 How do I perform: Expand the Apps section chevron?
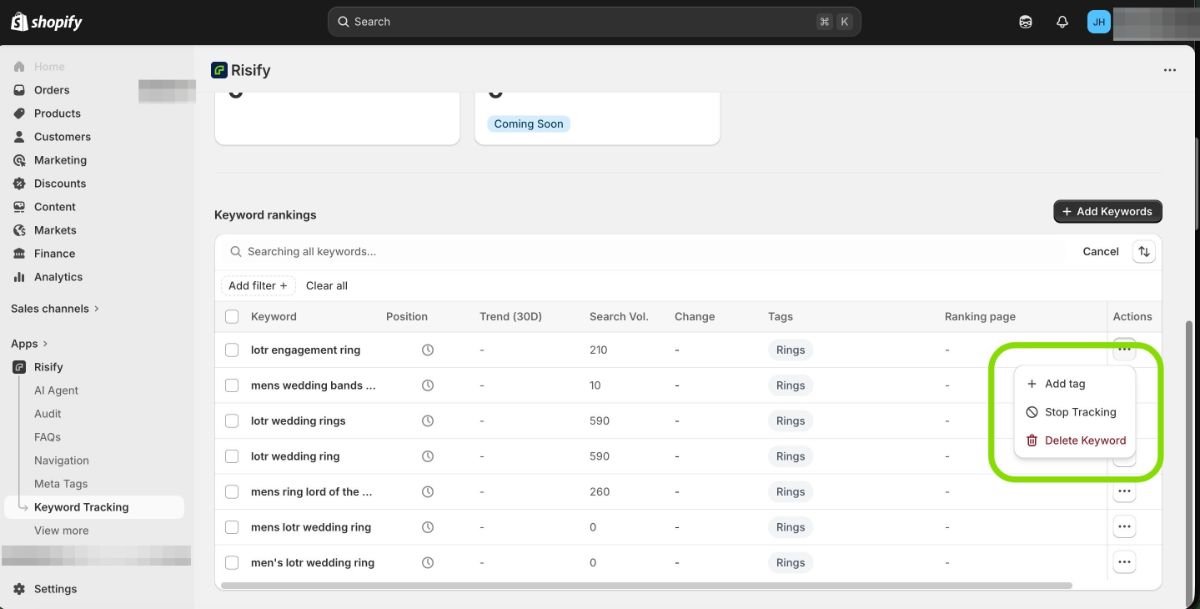[45, 344]
